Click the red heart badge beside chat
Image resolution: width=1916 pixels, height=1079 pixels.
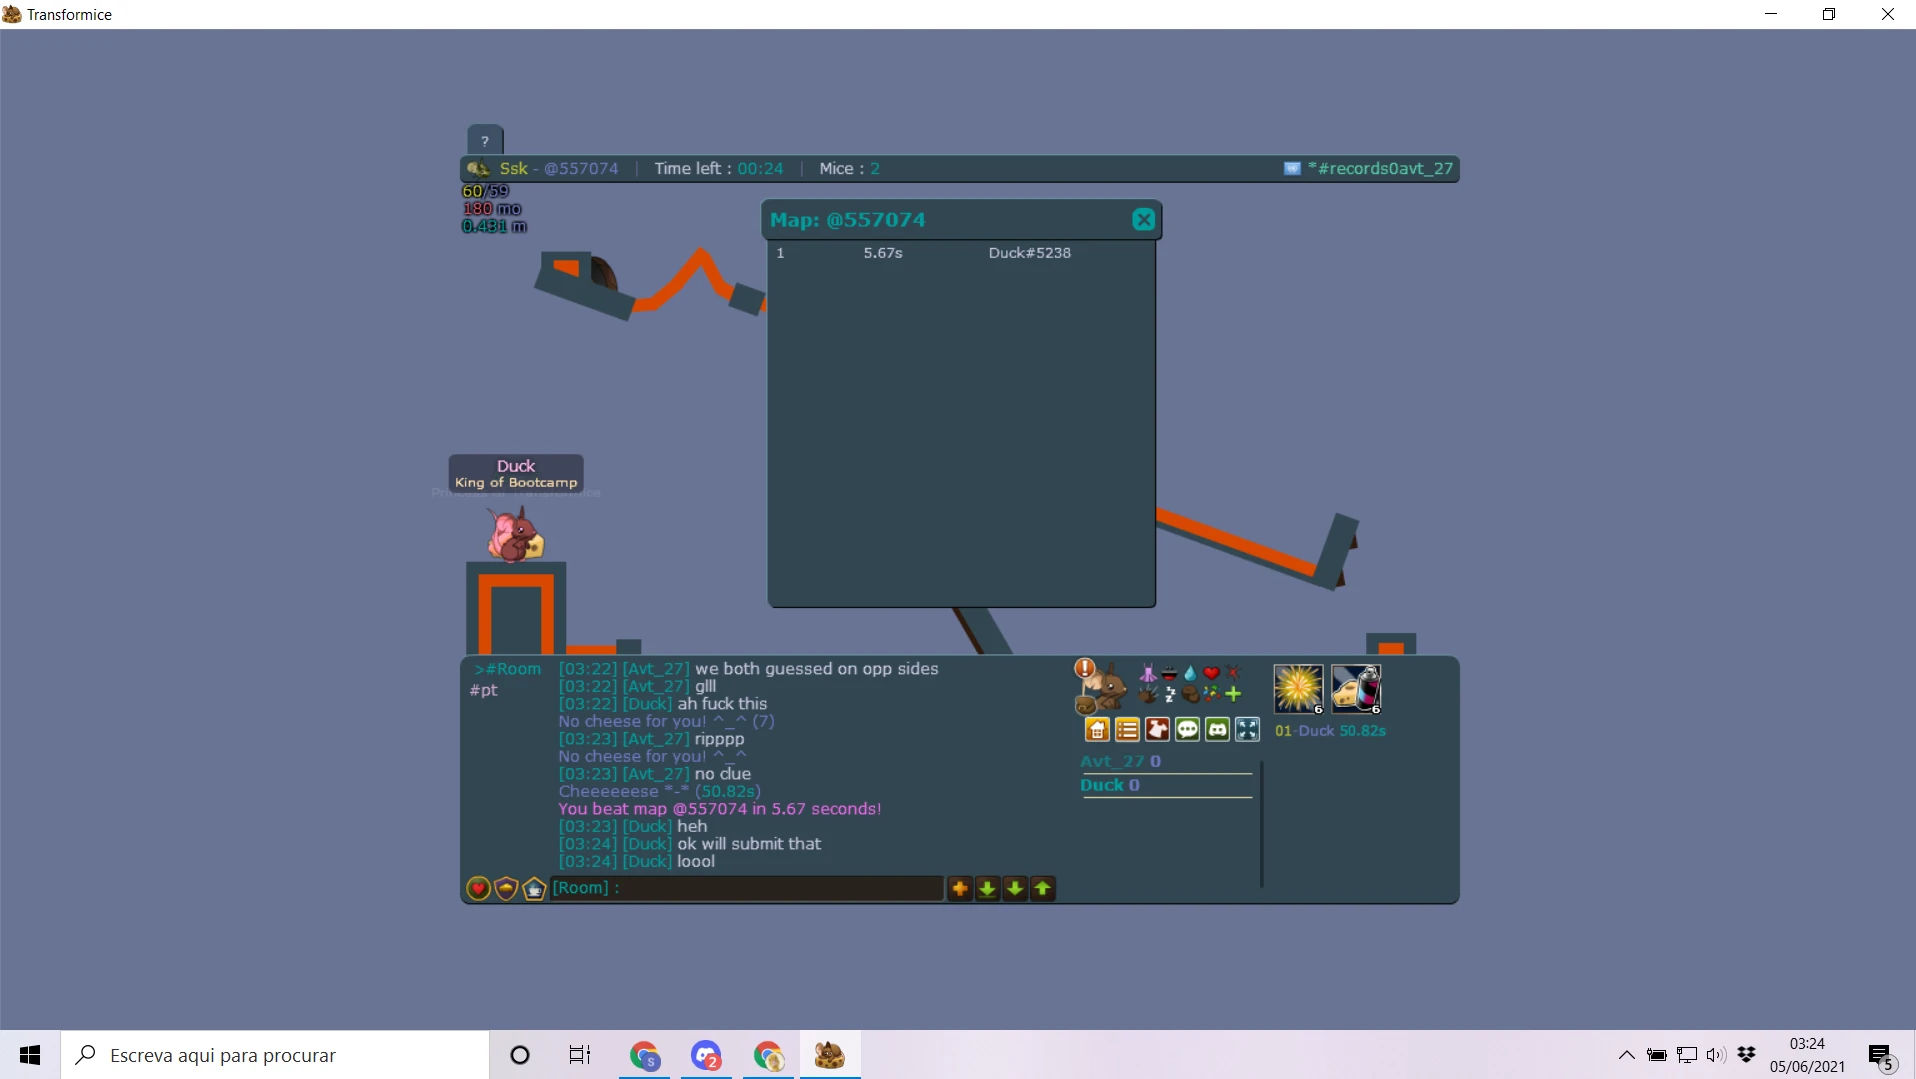click(478, 888)
